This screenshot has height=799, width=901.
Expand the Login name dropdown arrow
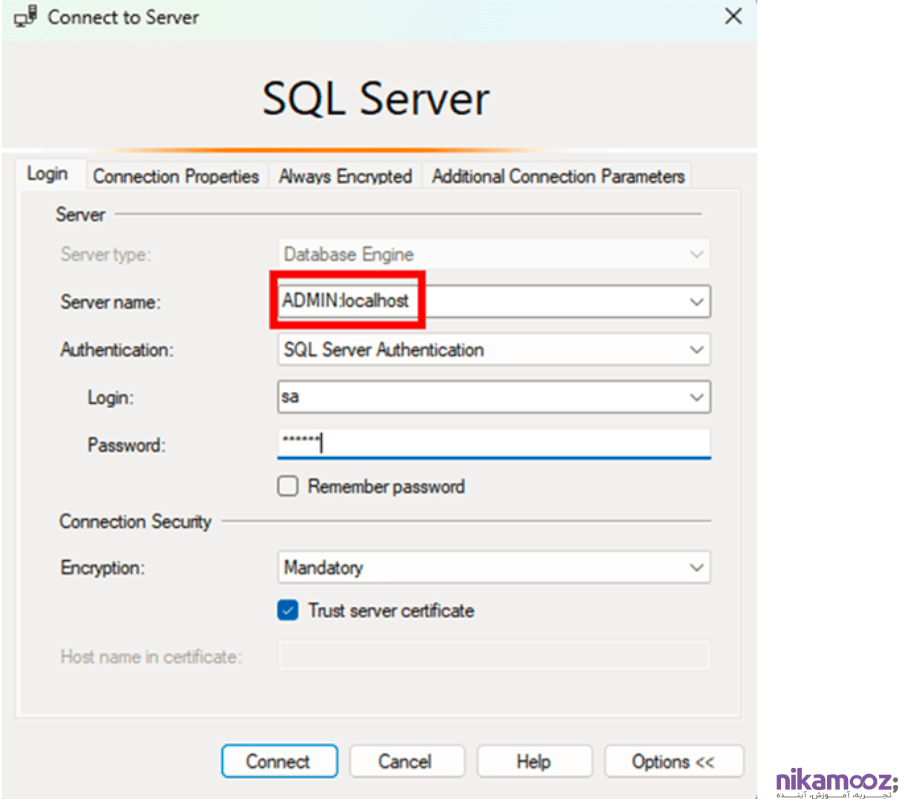[x=696, y=397]
